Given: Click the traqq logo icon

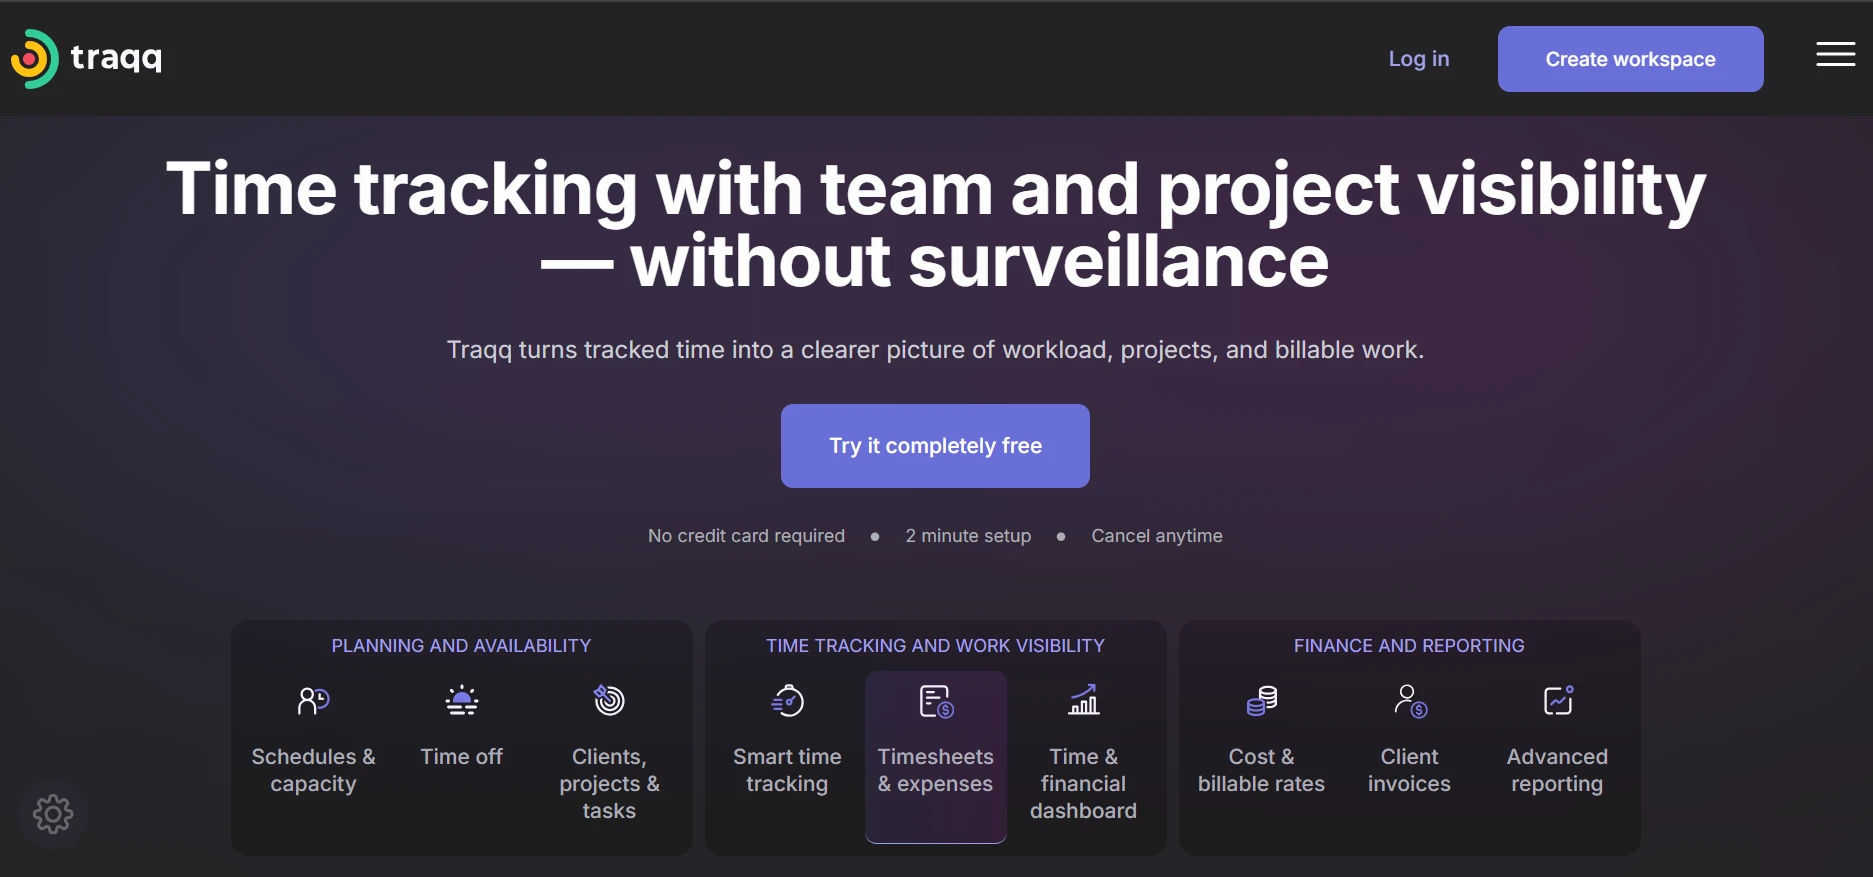Looking at the screenshot, I should coord(35,59).
